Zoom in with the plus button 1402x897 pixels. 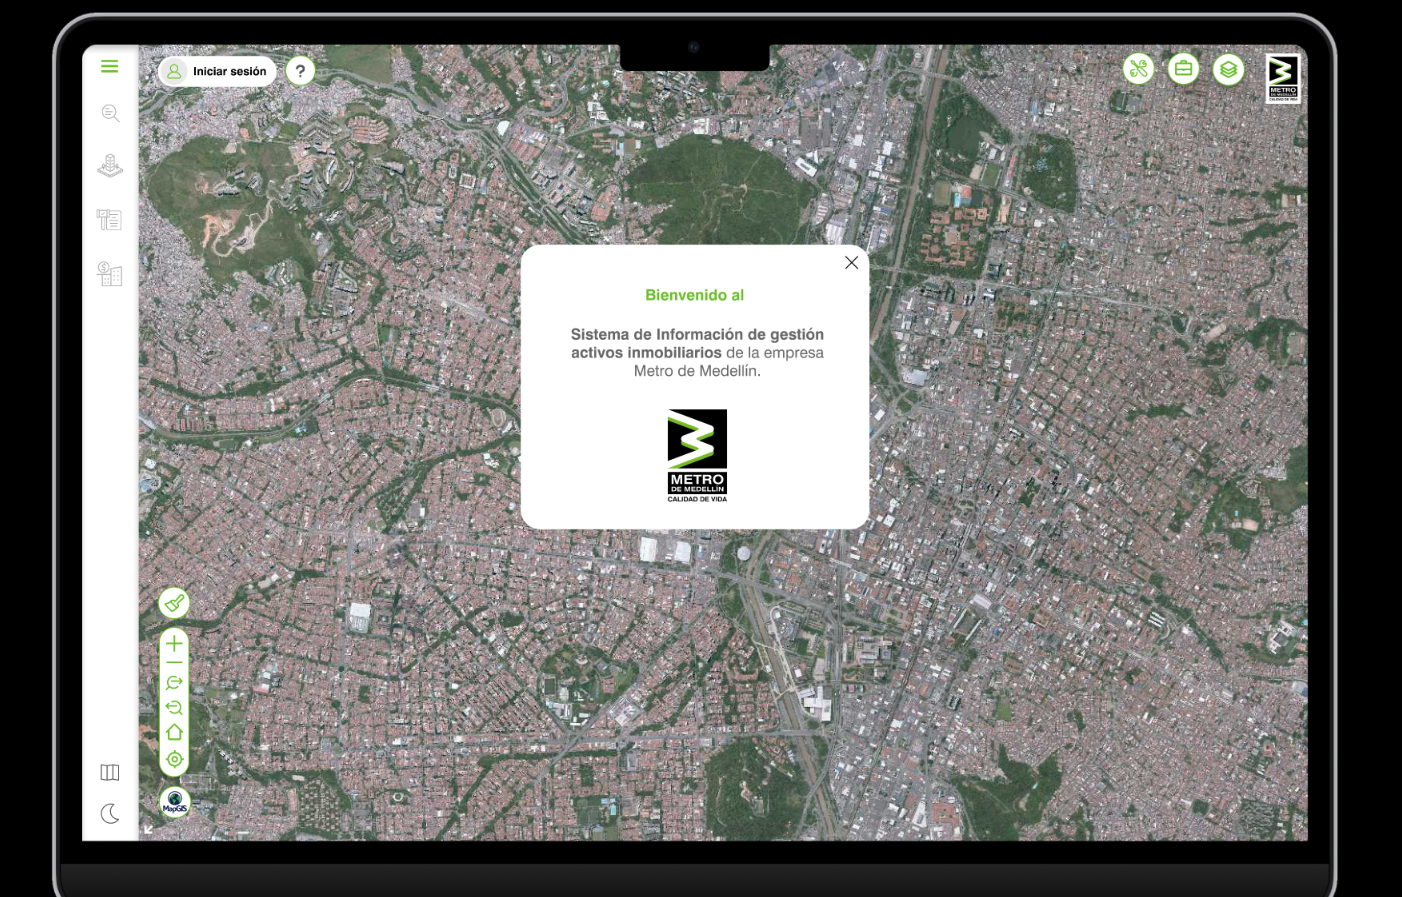[174, 643]
